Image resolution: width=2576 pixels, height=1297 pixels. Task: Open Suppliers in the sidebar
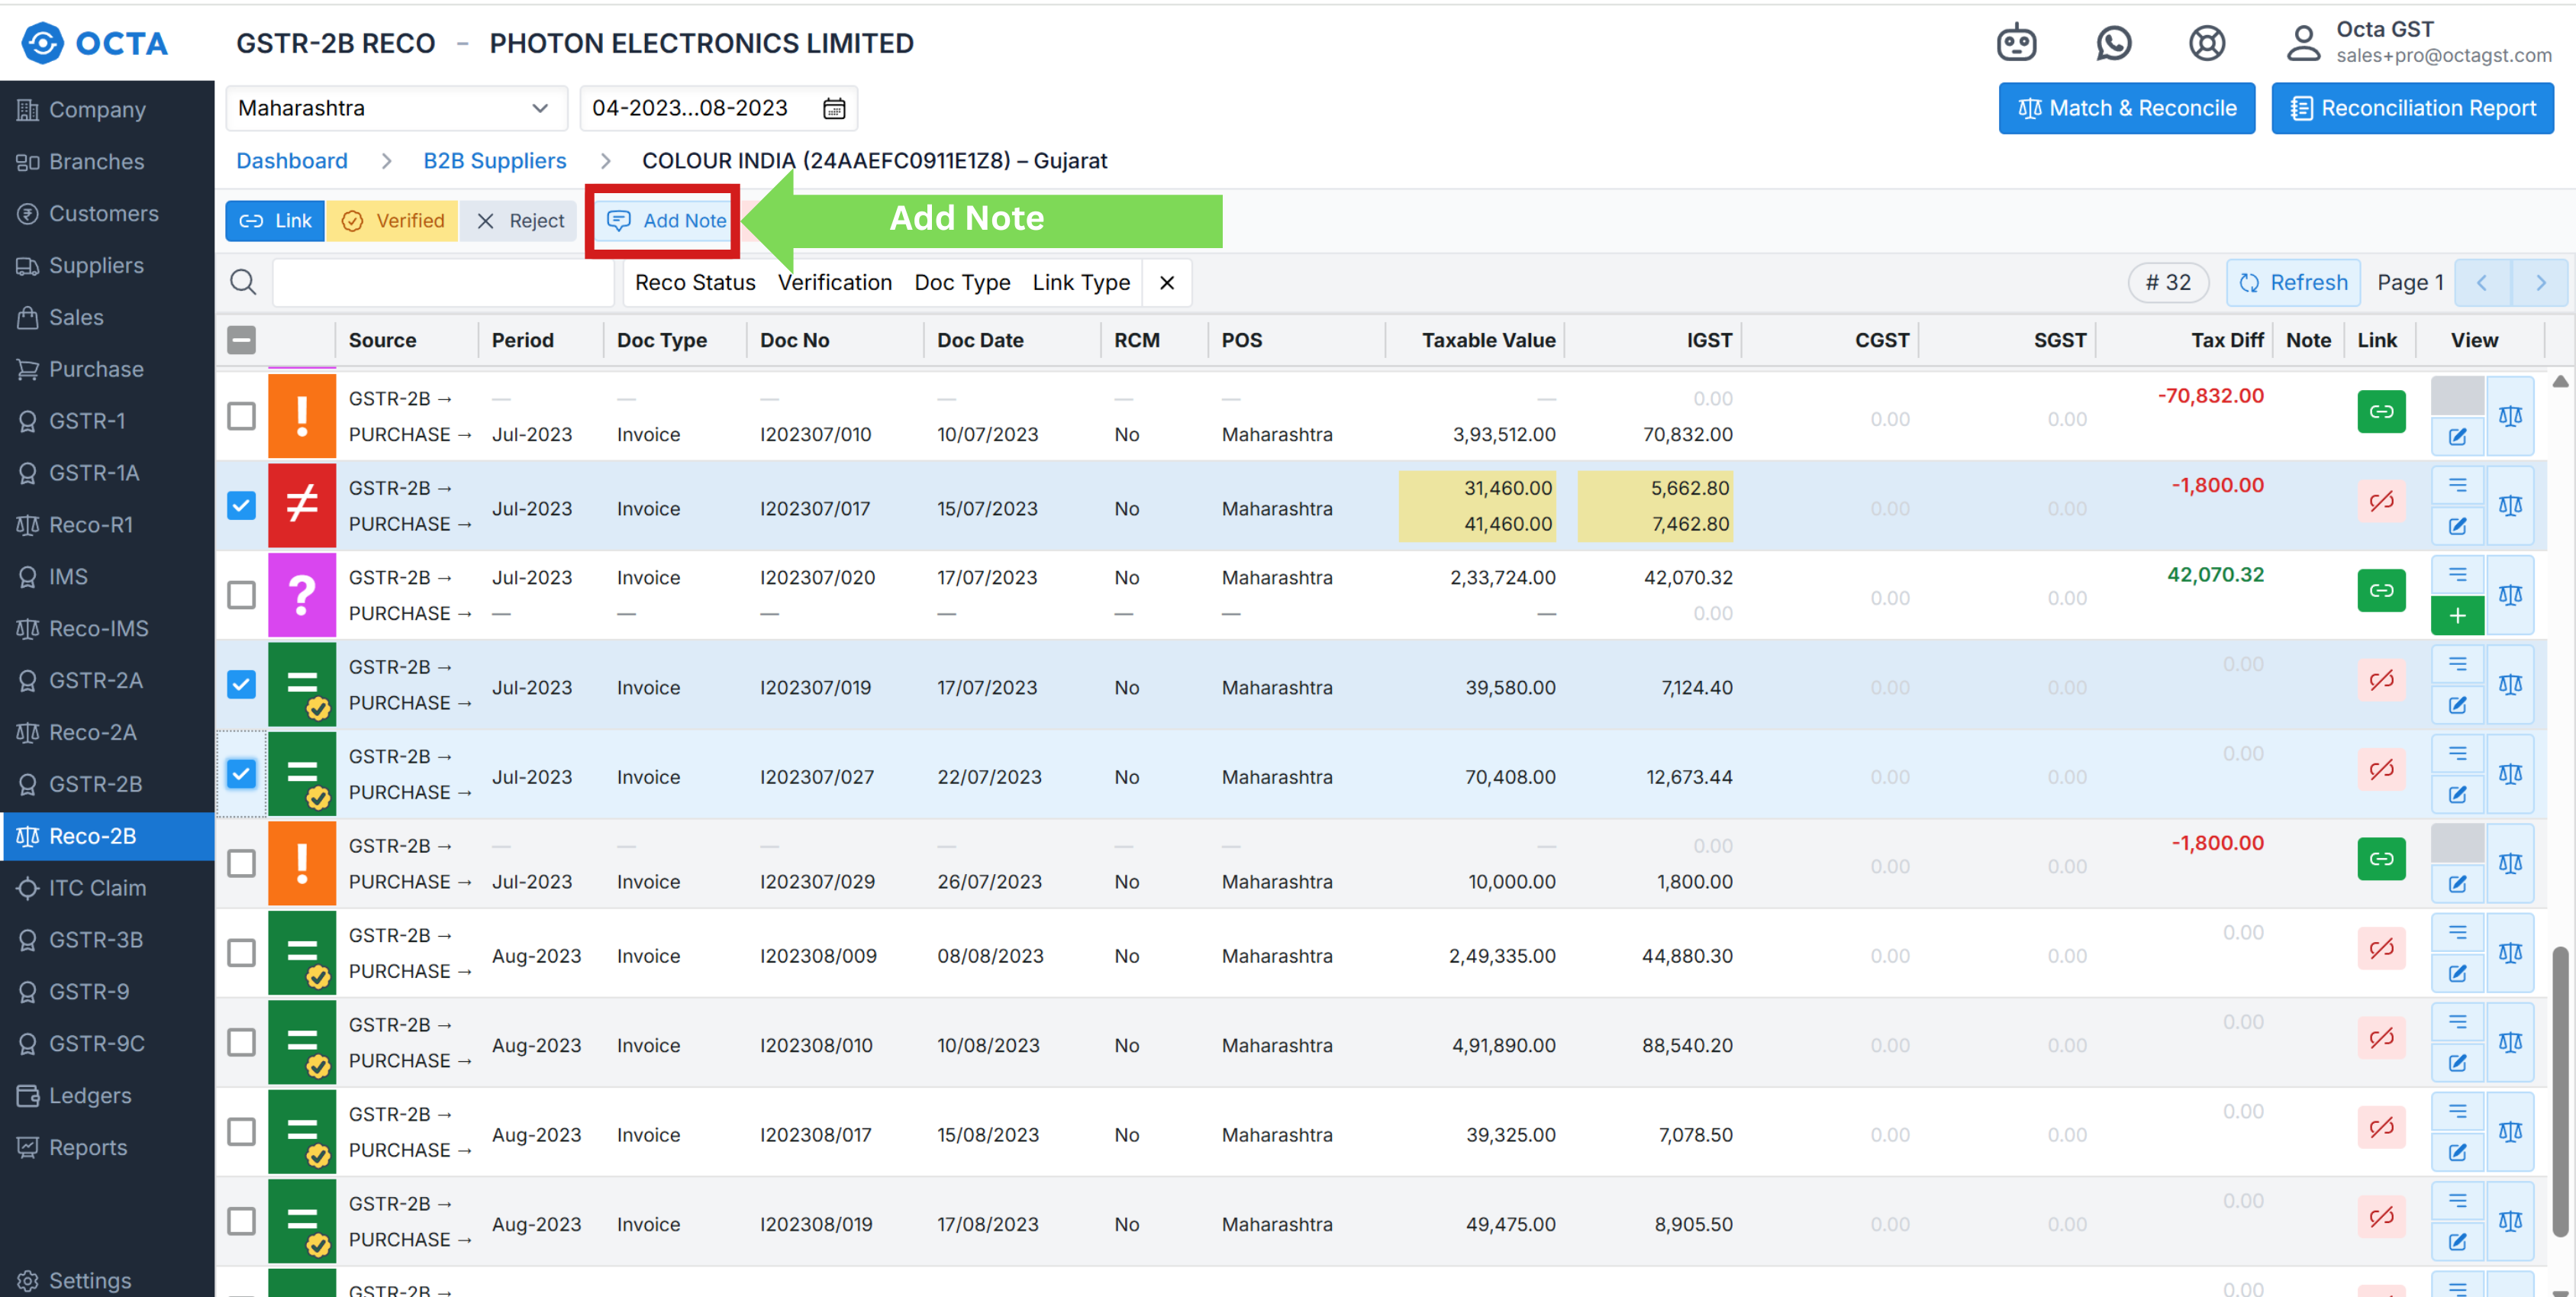tap(96, 265)
